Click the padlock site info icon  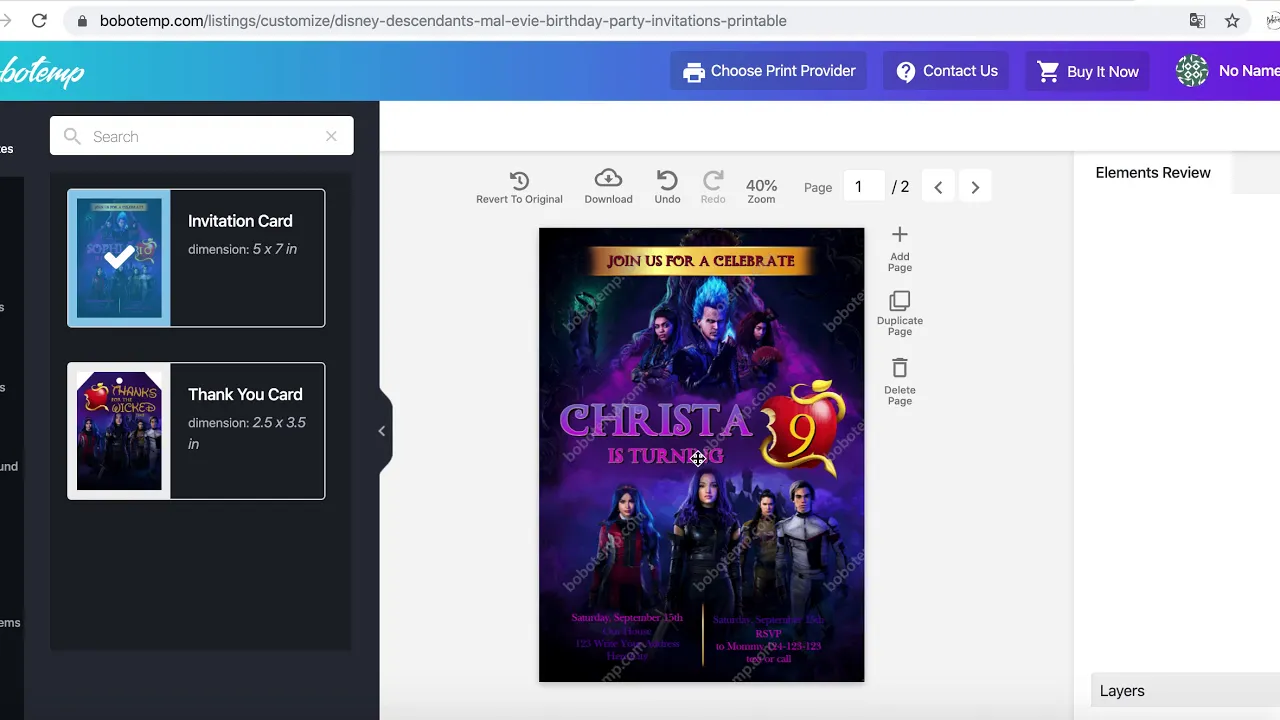click(x=82, y=21)
